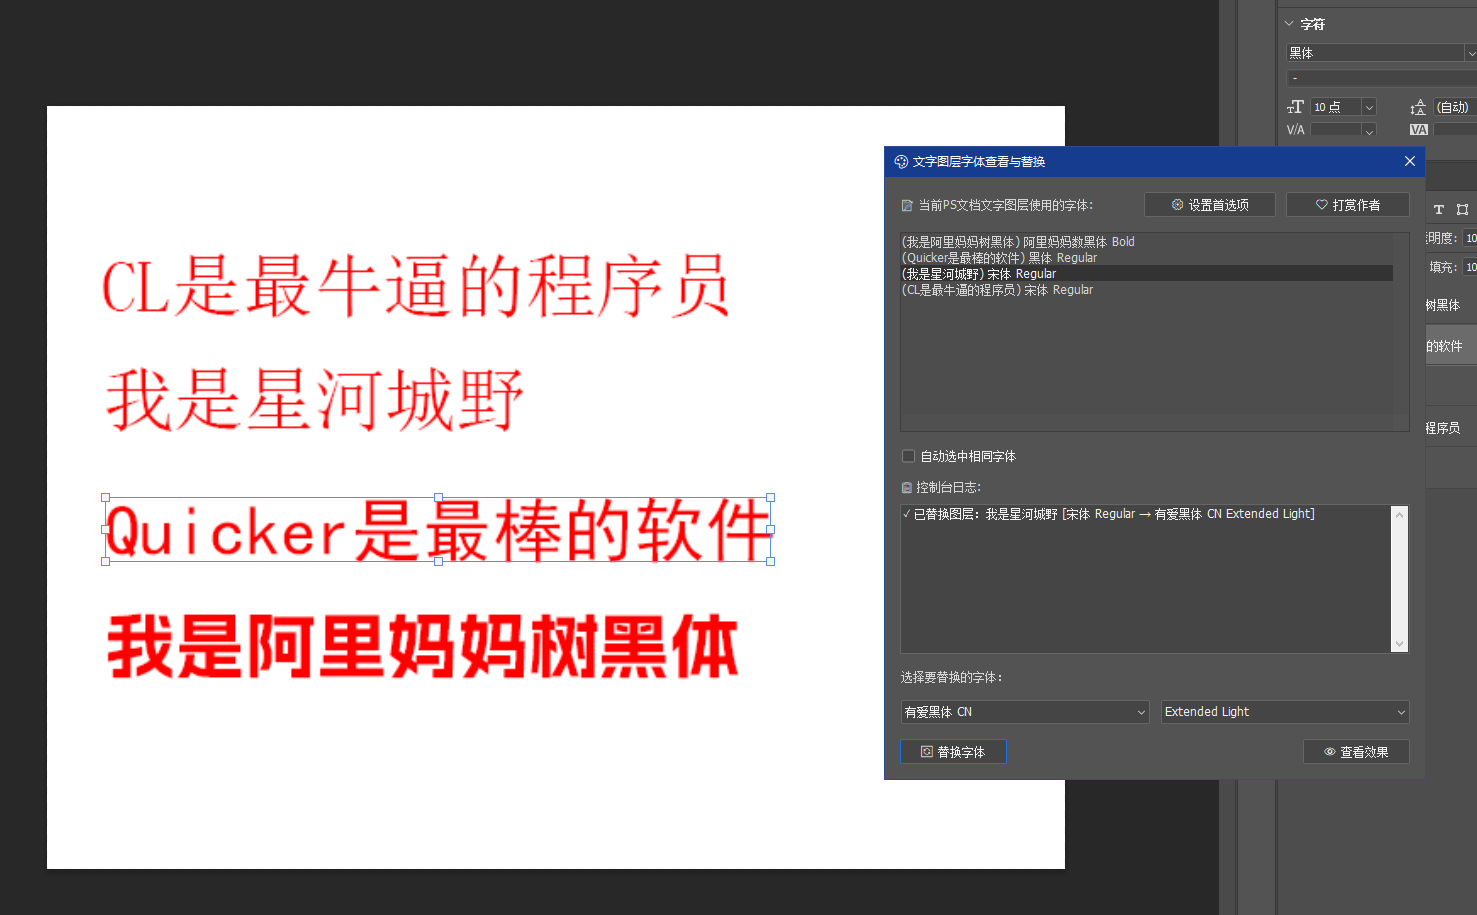Select font row 阿里妈妈数黑体 Bold
Viewport: 1477px width, 915px height.
coord(1146,242)
